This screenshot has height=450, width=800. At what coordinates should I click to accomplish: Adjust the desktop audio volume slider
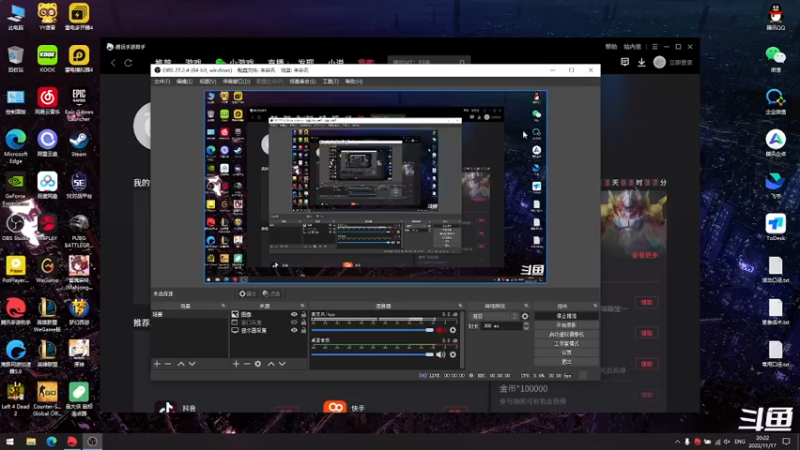pos(372,355)
